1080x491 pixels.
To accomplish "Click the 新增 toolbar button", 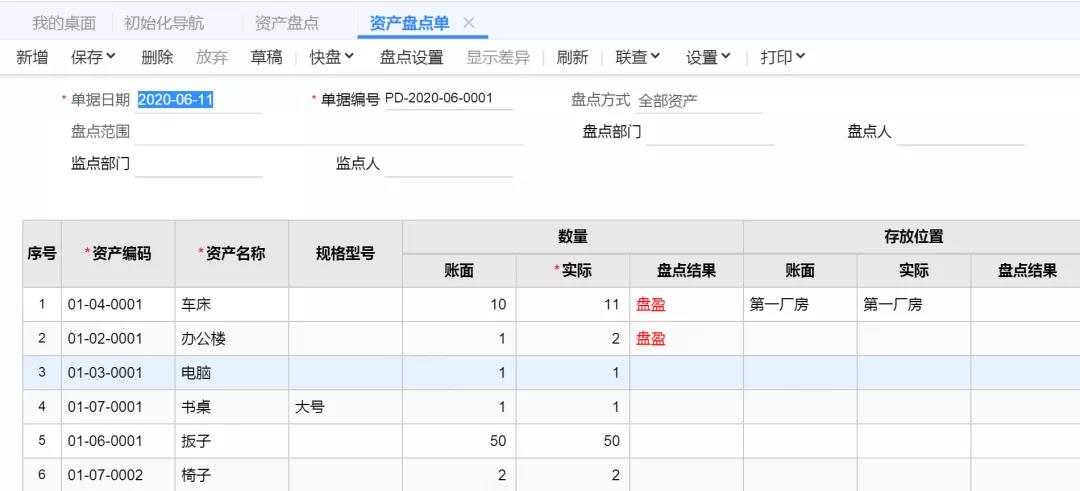I will (32, 58).
